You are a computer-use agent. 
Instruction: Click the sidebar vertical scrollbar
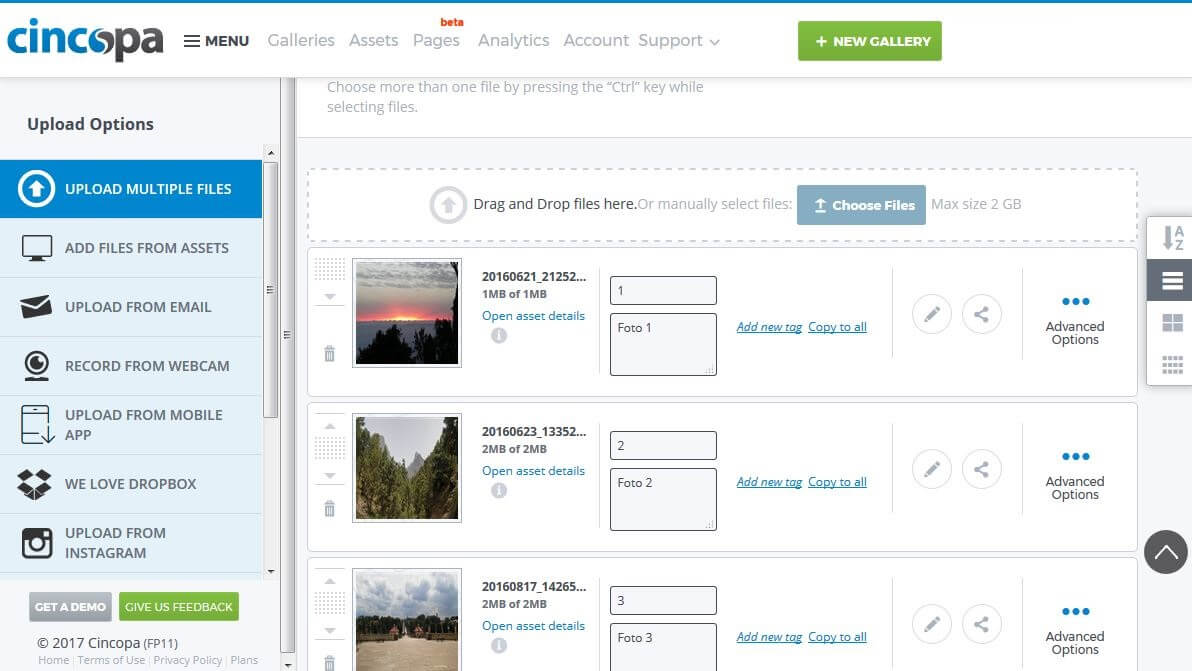pyautogui.click(x=270, y=290)
